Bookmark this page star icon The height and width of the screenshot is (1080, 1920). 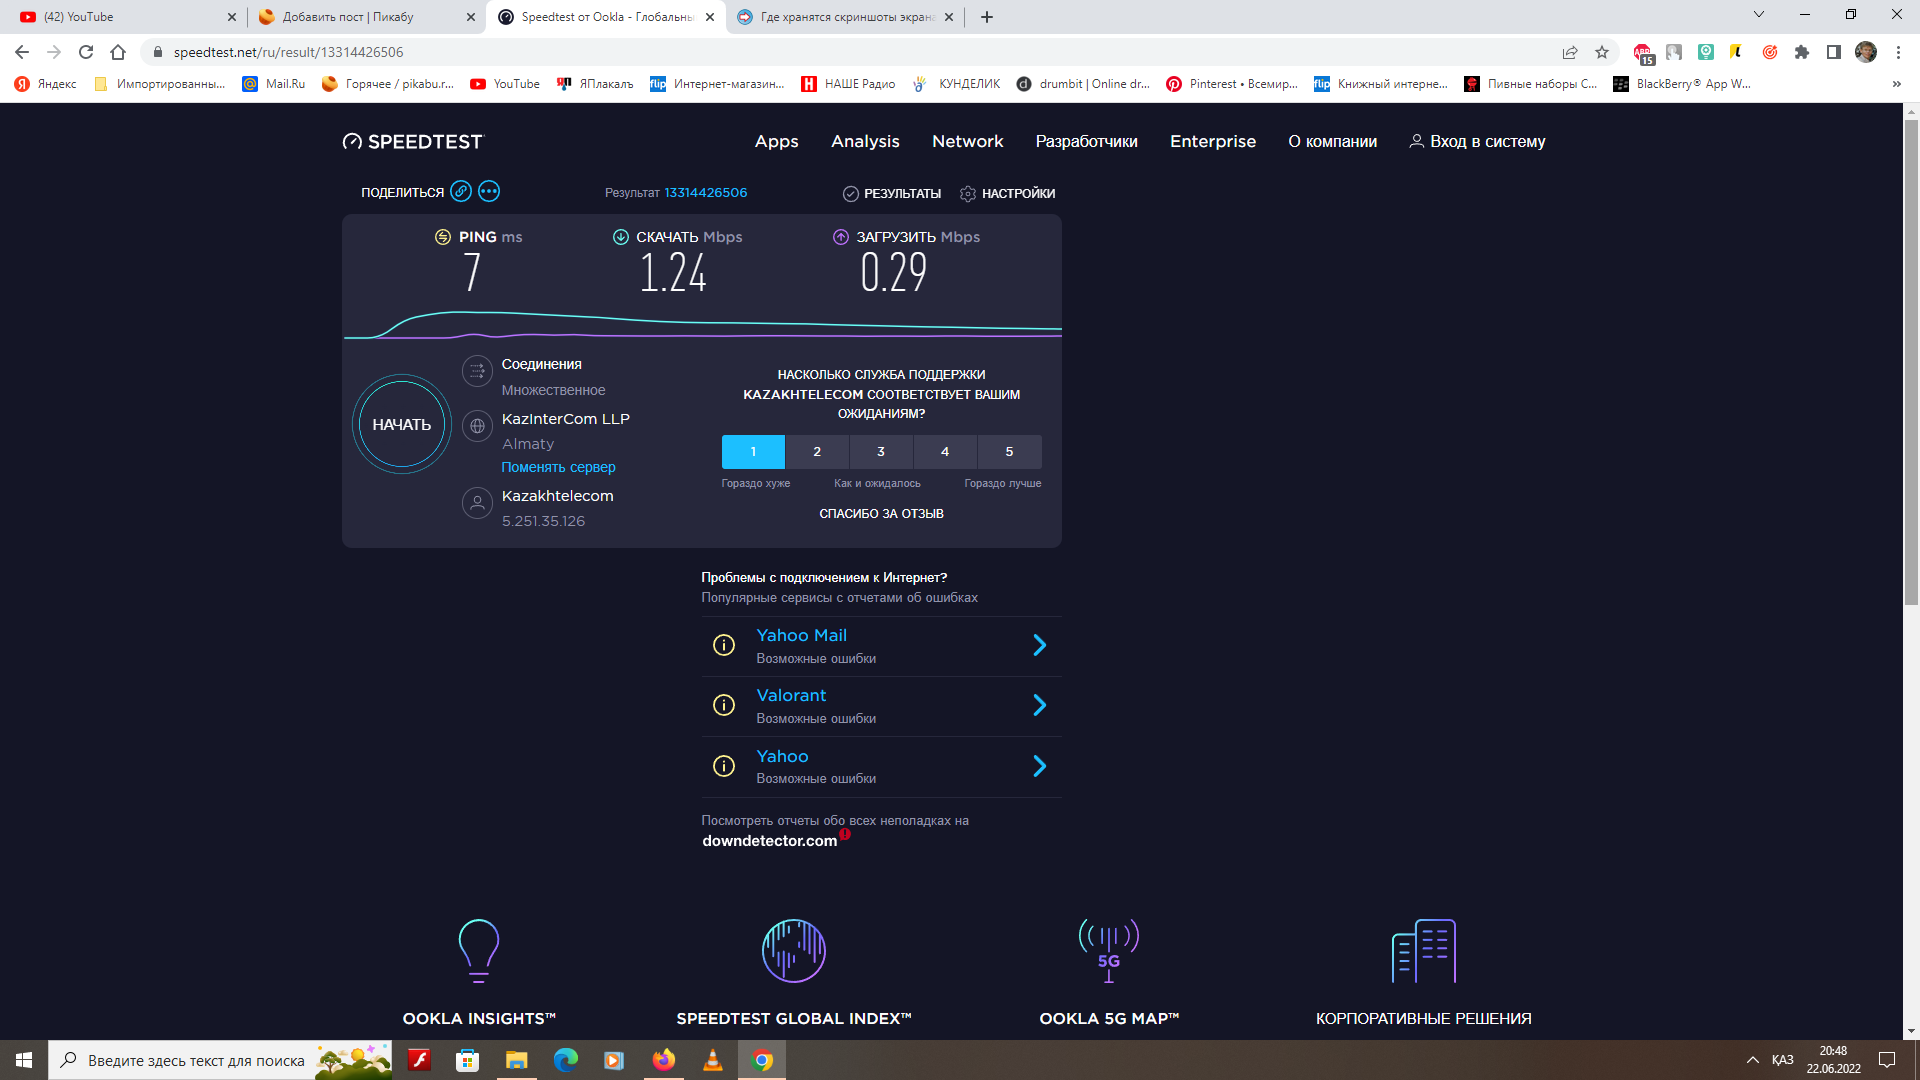click(1602, 52)
